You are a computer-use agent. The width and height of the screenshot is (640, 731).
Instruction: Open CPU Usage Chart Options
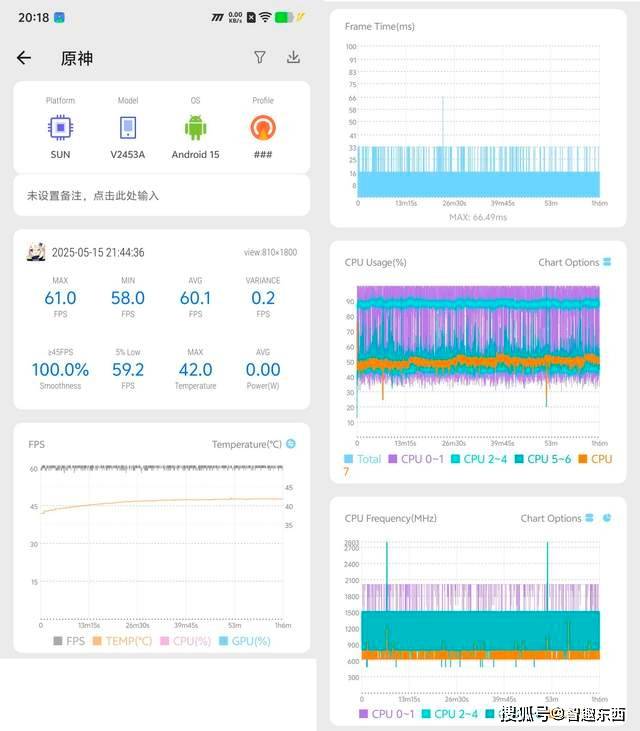[x=574, y=262]
